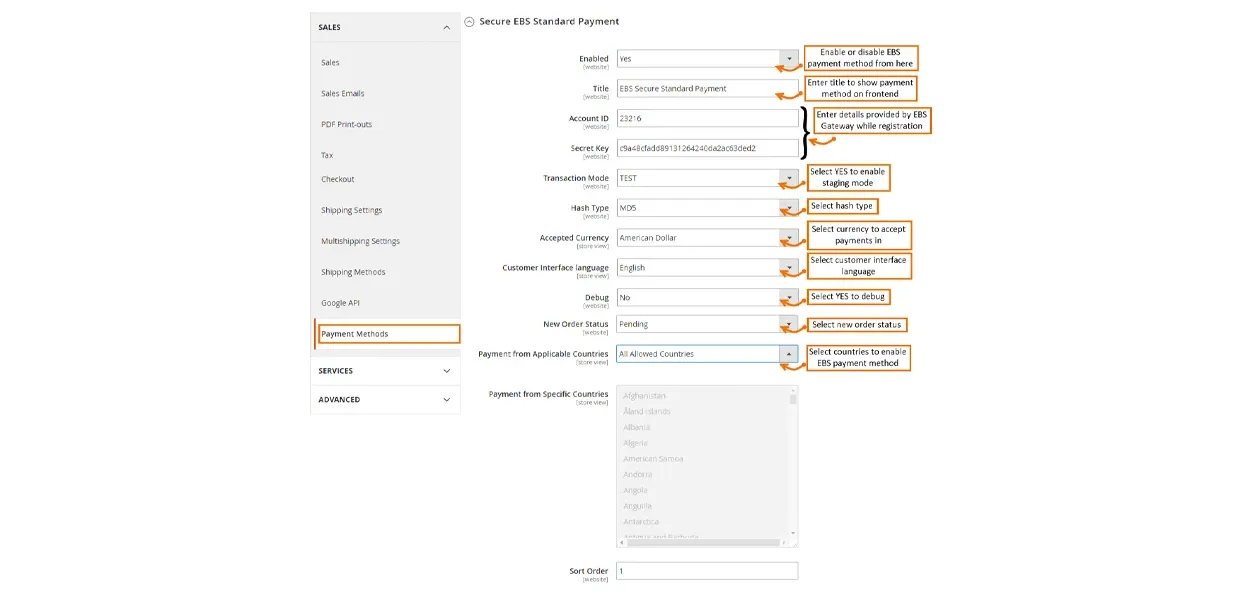
Task: Open Sales Emails in sidebar
Action: [x=343, y=94]
